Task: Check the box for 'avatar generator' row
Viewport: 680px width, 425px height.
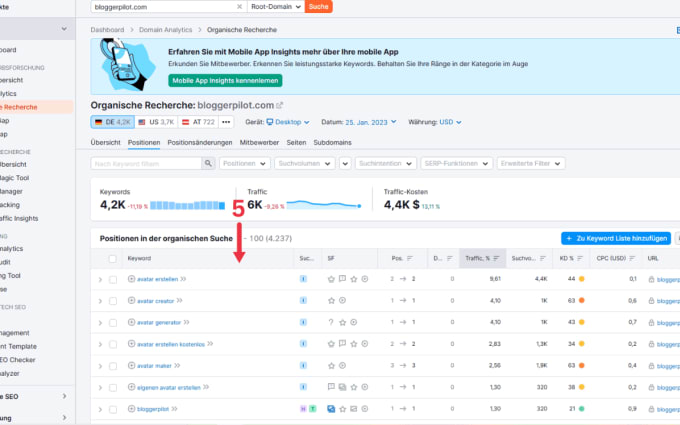Action: tap(113, 323)
